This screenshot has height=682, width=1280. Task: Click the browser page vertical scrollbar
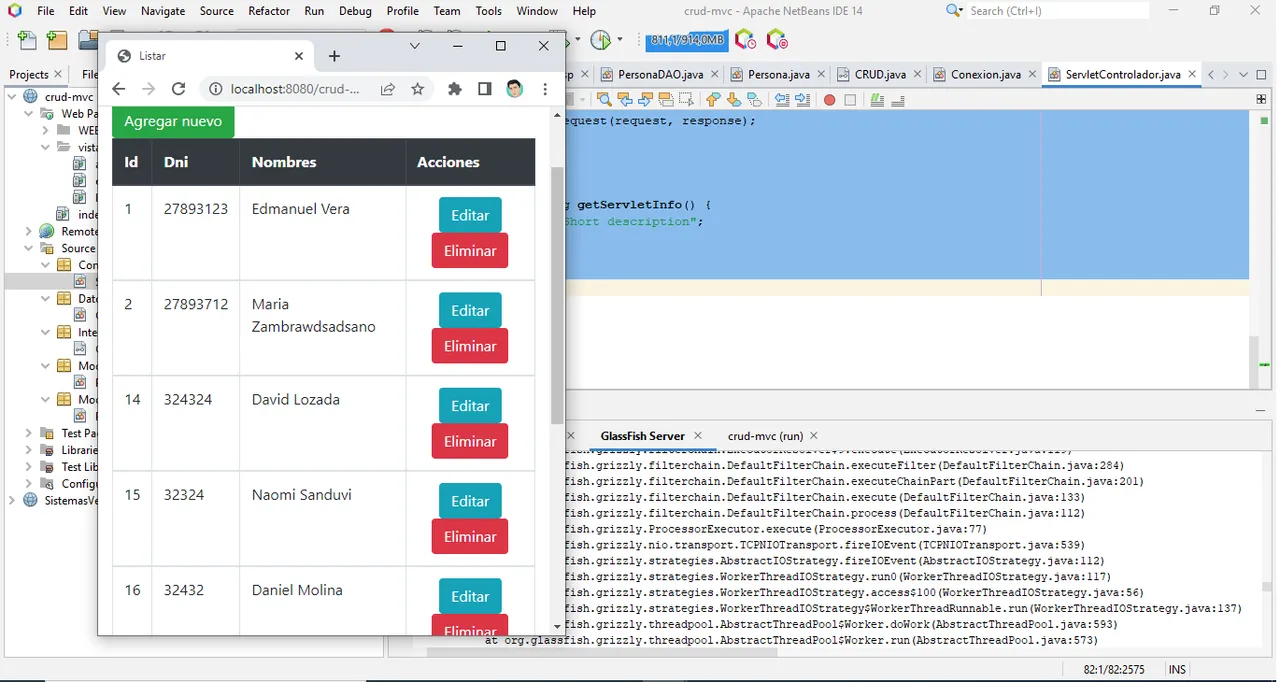point(557,296)
